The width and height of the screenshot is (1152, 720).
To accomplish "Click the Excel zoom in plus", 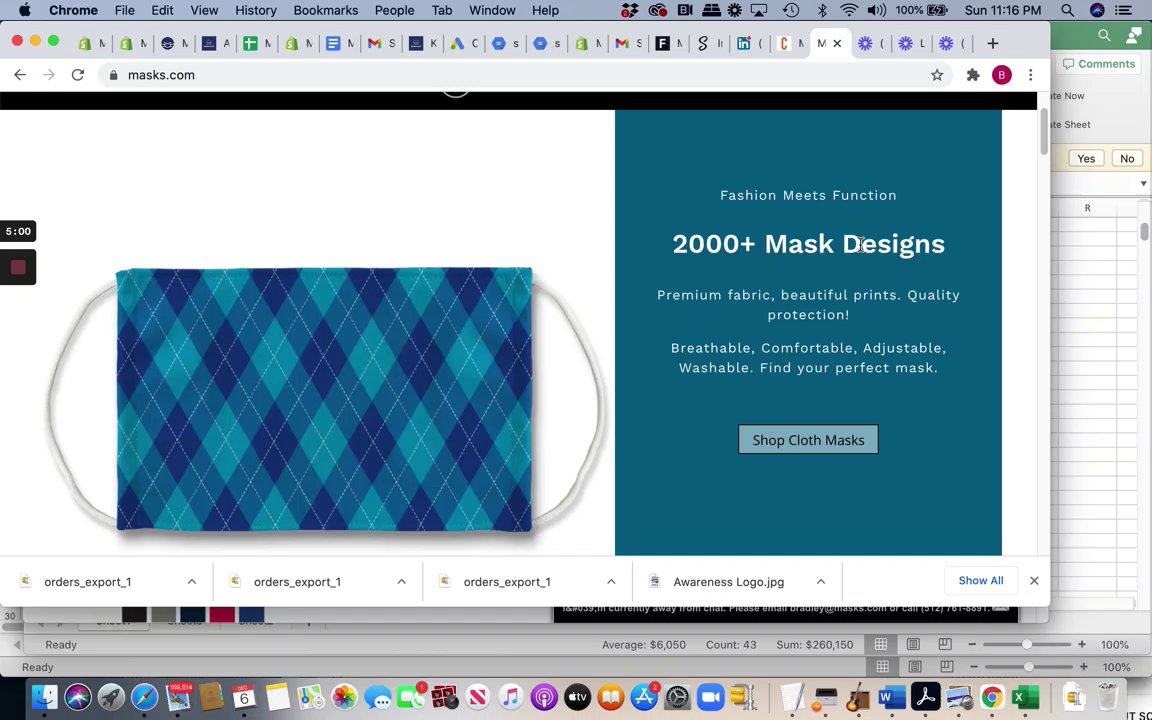I will pyautogui.click(x=1081, y=644).
